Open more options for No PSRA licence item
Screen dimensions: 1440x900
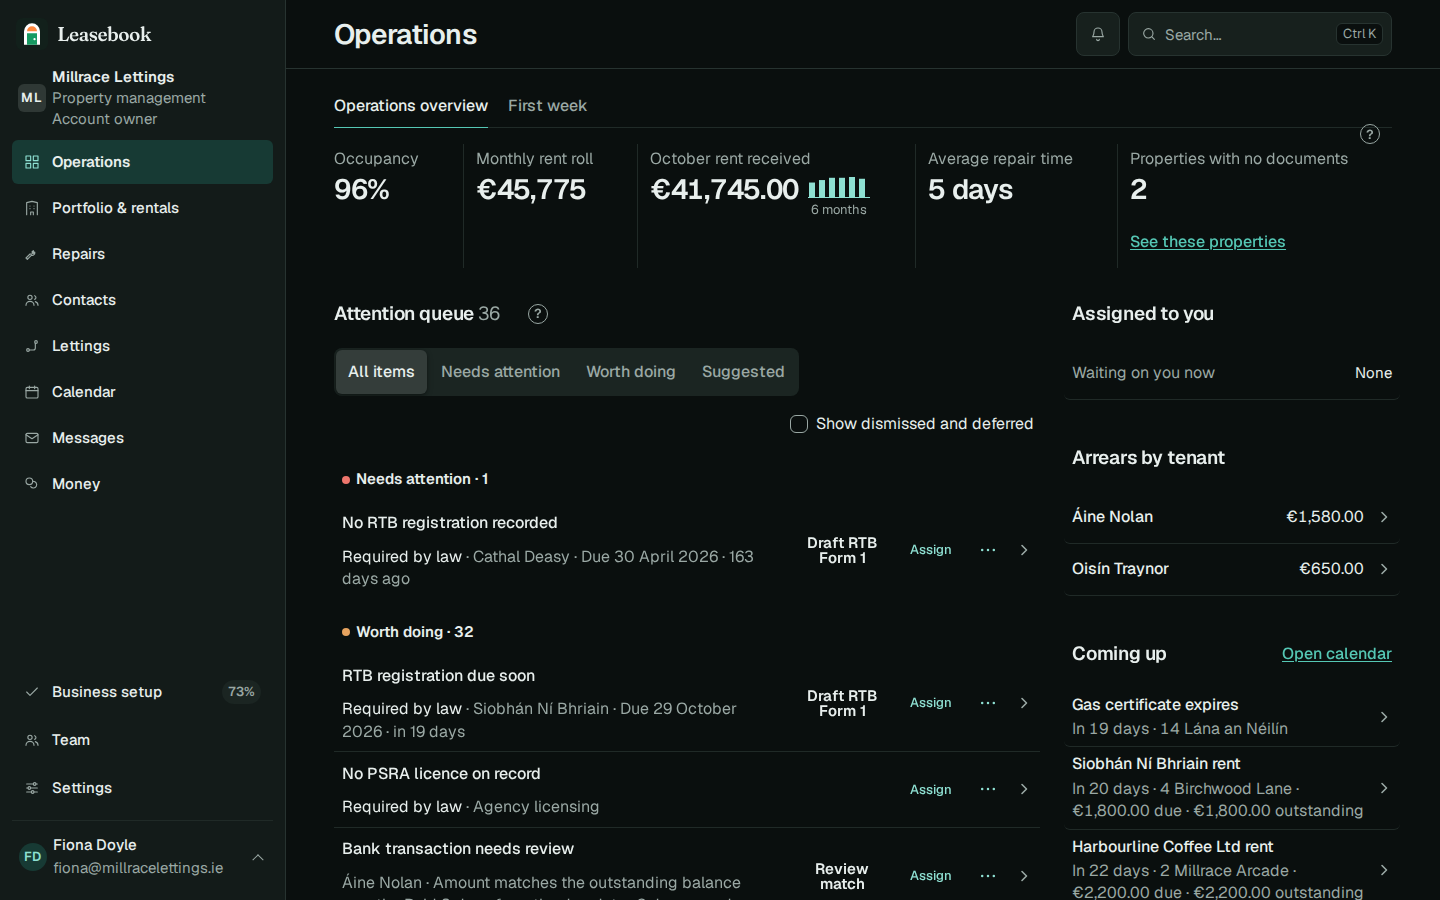point(988,789)
